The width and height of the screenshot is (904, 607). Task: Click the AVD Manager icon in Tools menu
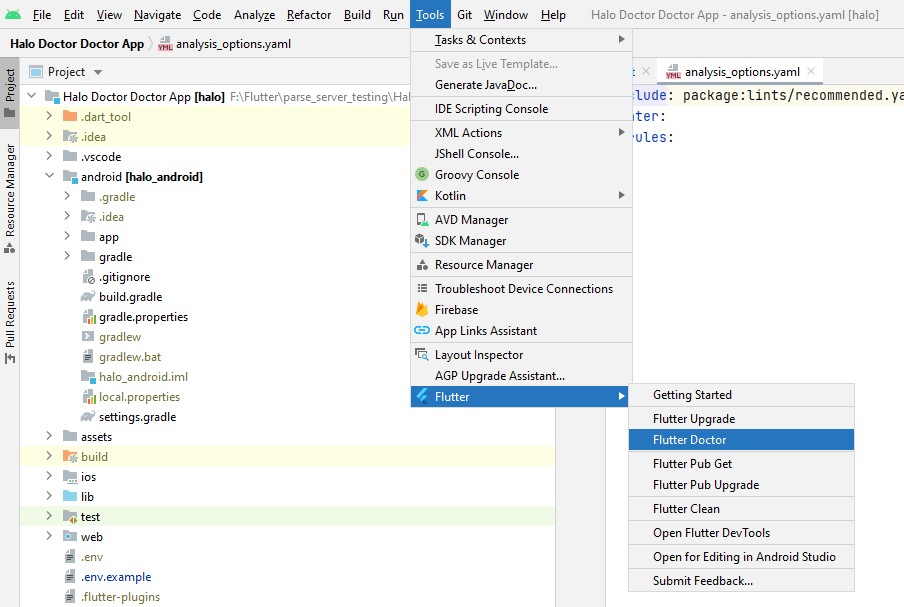[x=421, y=220]
